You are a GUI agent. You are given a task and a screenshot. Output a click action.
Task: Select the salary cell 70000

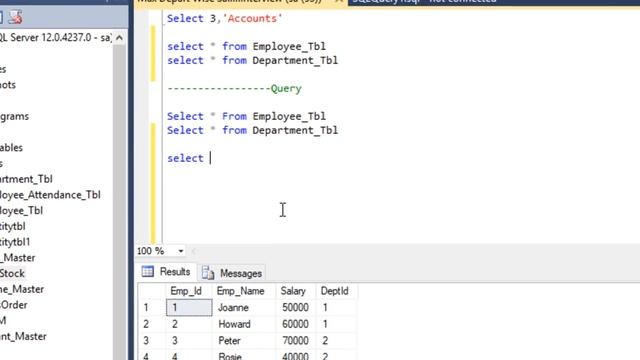tap(295, 340)
